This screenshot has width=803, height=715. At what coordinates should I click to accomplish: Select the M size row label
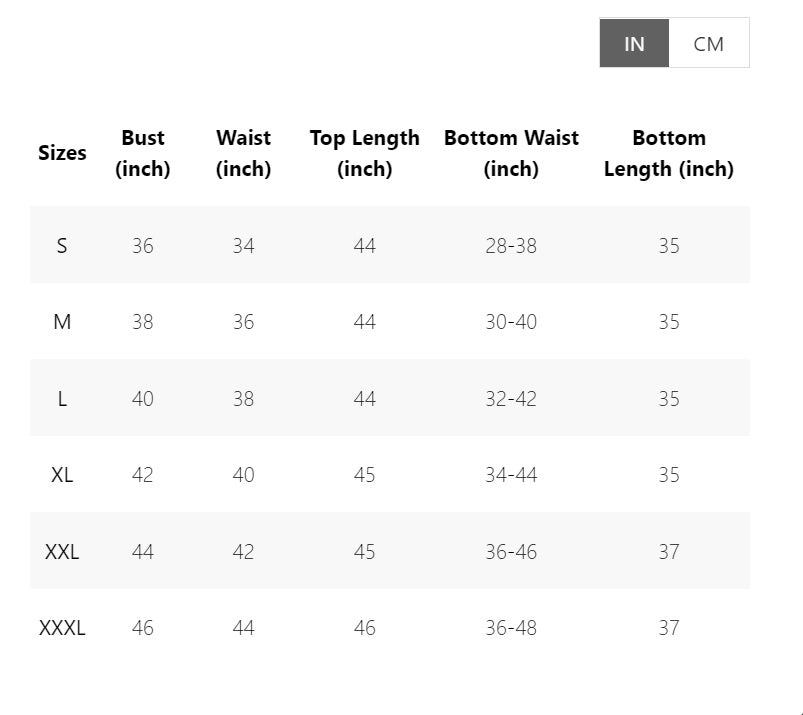click(62, 322)
